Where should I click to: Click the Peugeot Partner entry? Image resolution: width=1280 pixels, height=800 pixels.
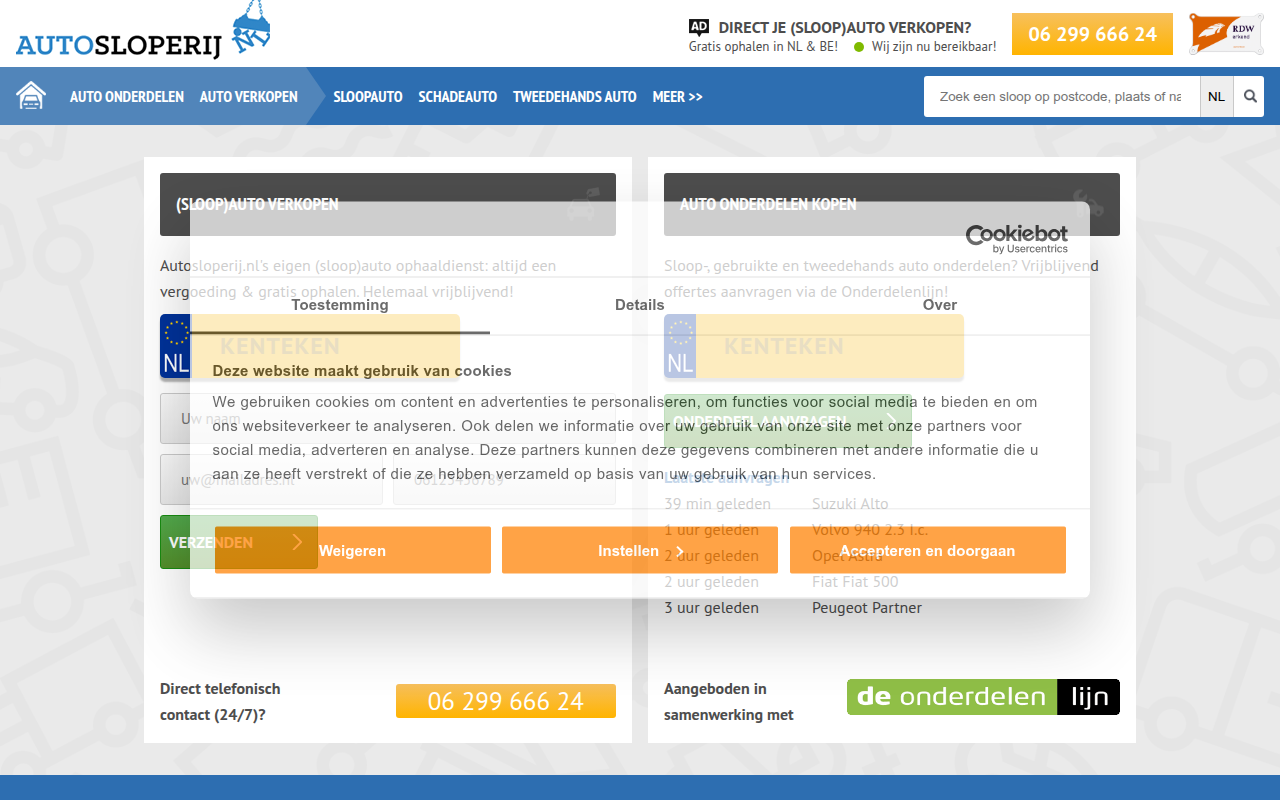pyautogui.click(x=867, y=608)
